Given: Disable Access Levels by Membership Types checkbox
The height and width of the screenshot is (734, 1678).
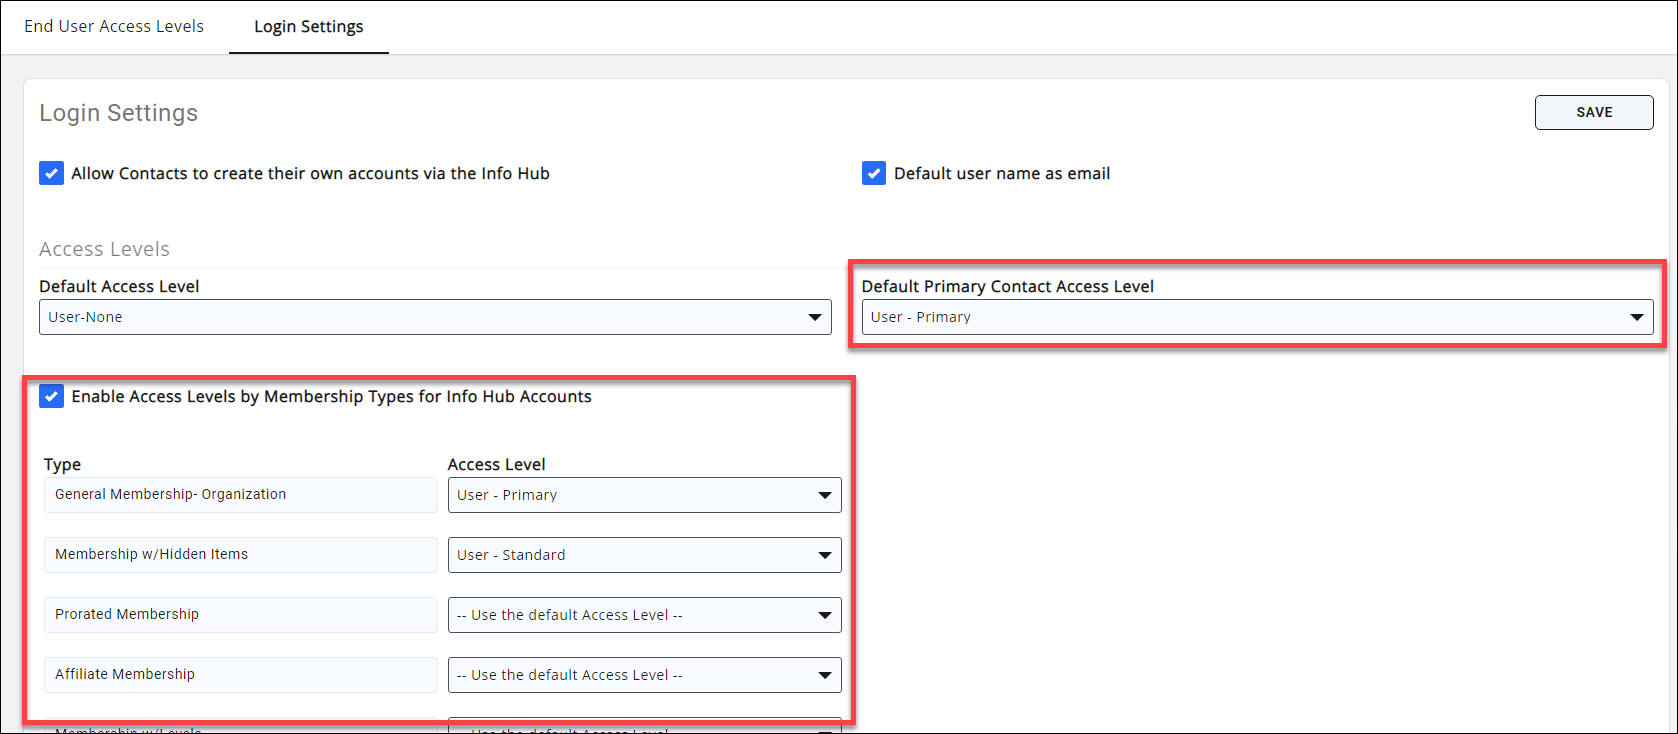Looking at the screenshot, I should tap(52, 397).
